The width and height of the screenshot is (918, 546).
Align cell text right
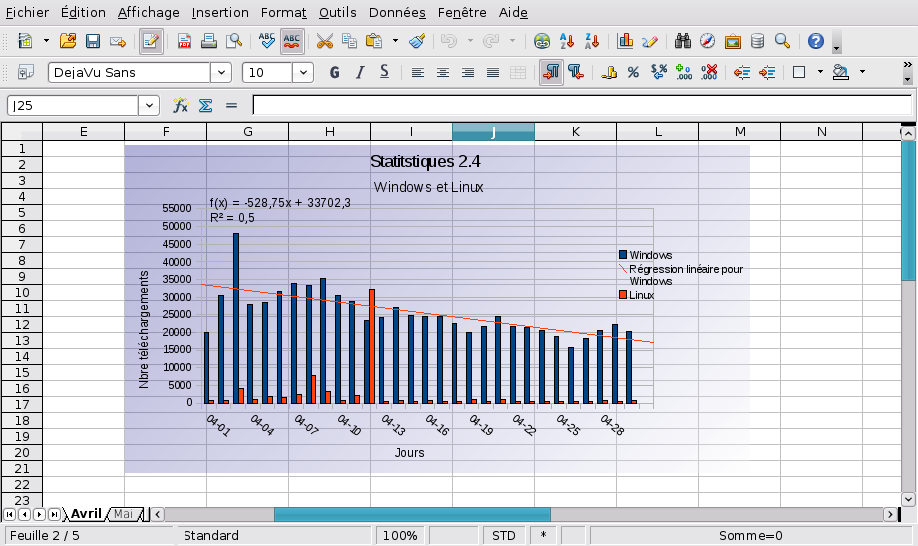click(467, 73)
